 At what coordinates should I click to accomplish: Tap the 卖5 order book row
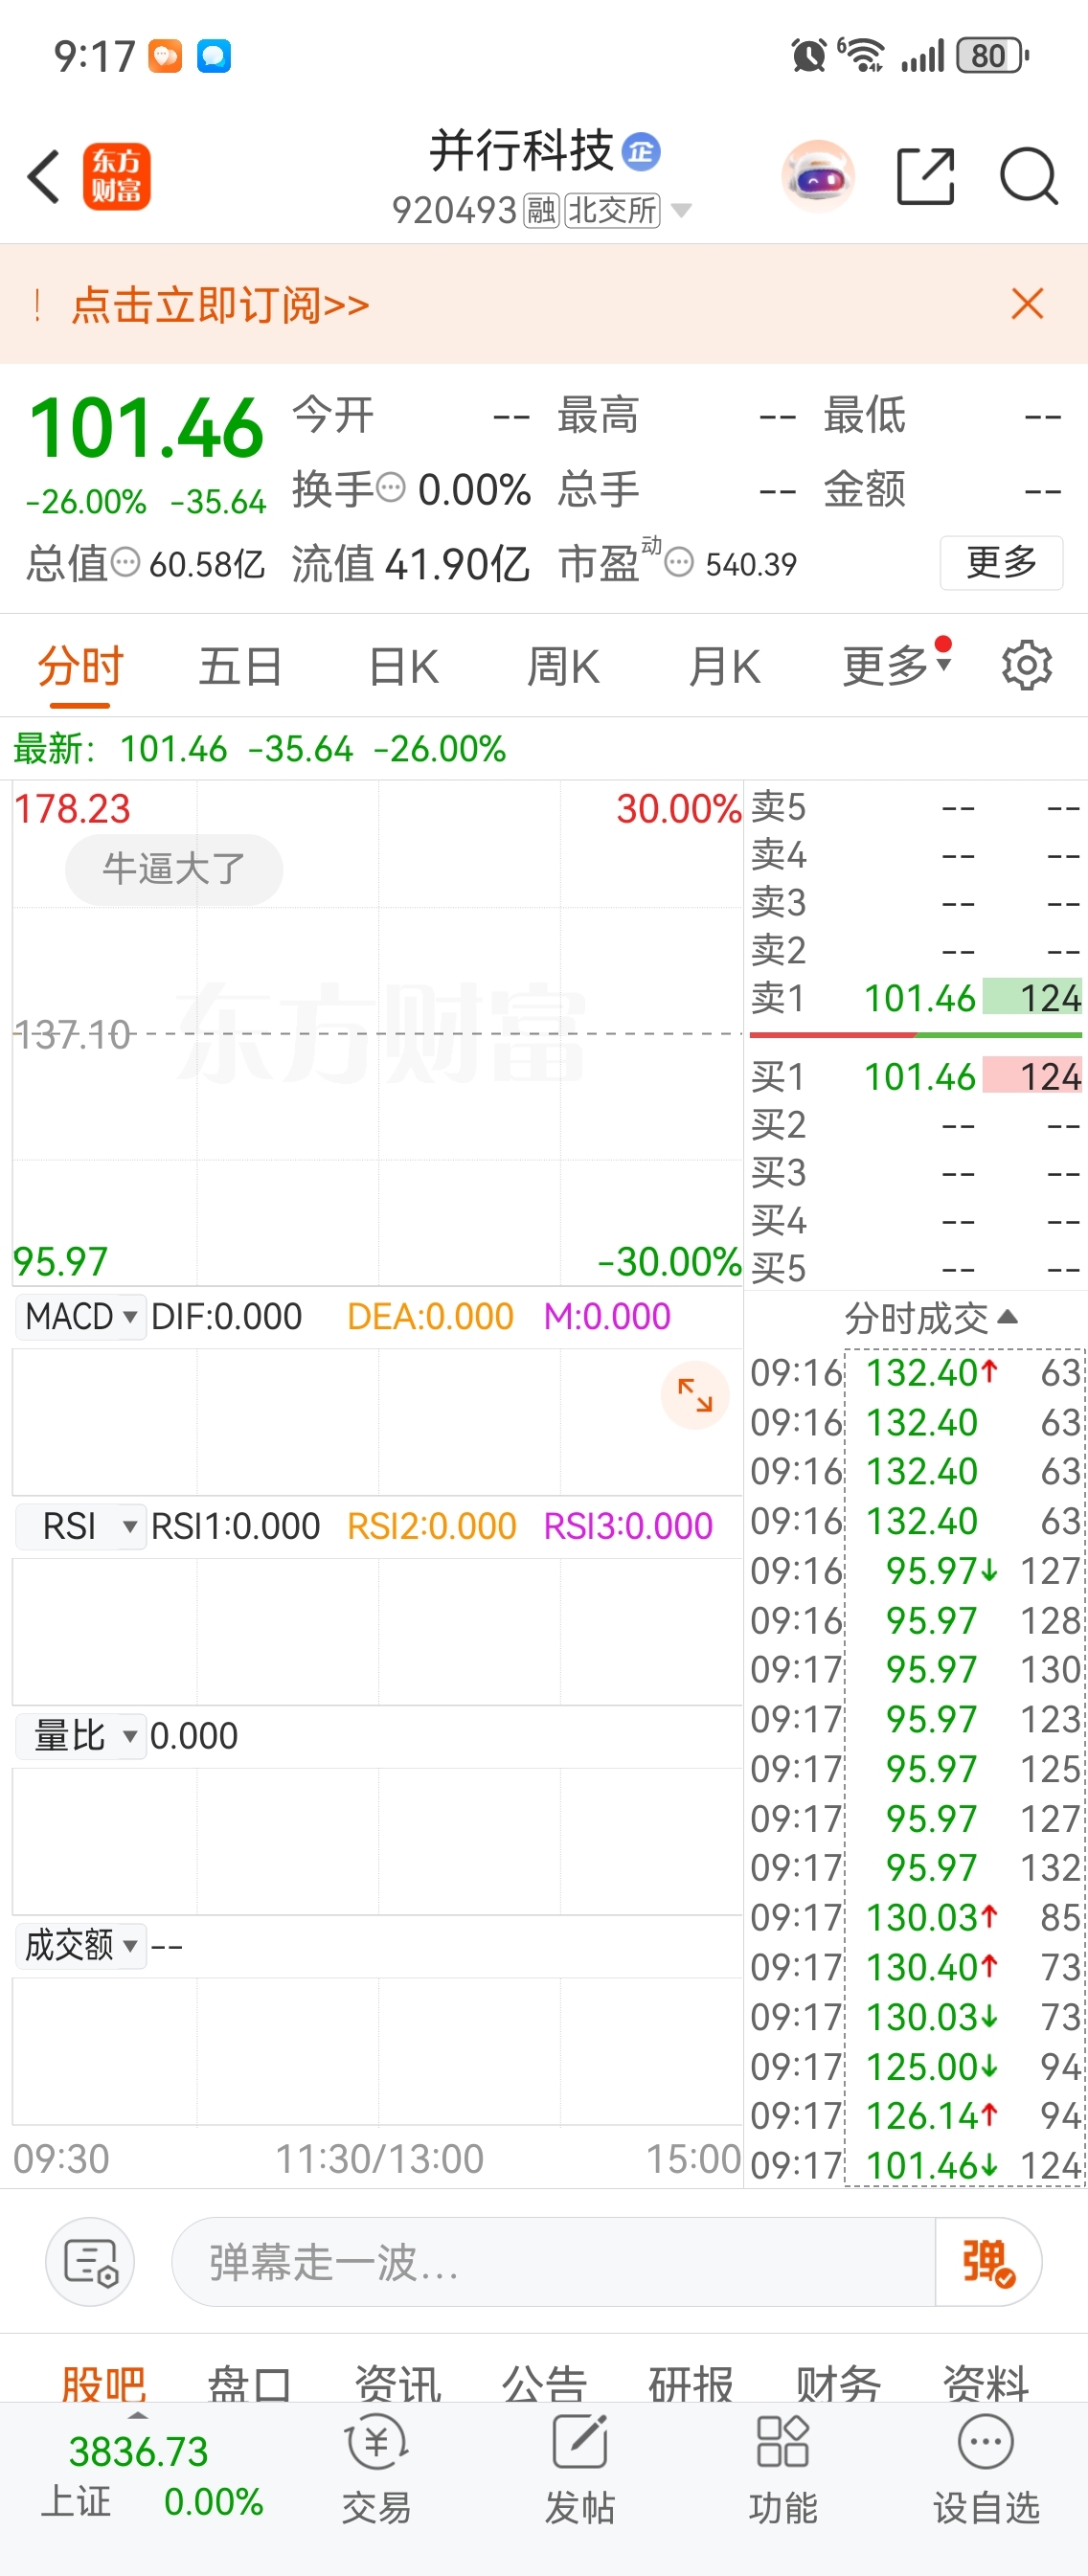click(916, 807)
